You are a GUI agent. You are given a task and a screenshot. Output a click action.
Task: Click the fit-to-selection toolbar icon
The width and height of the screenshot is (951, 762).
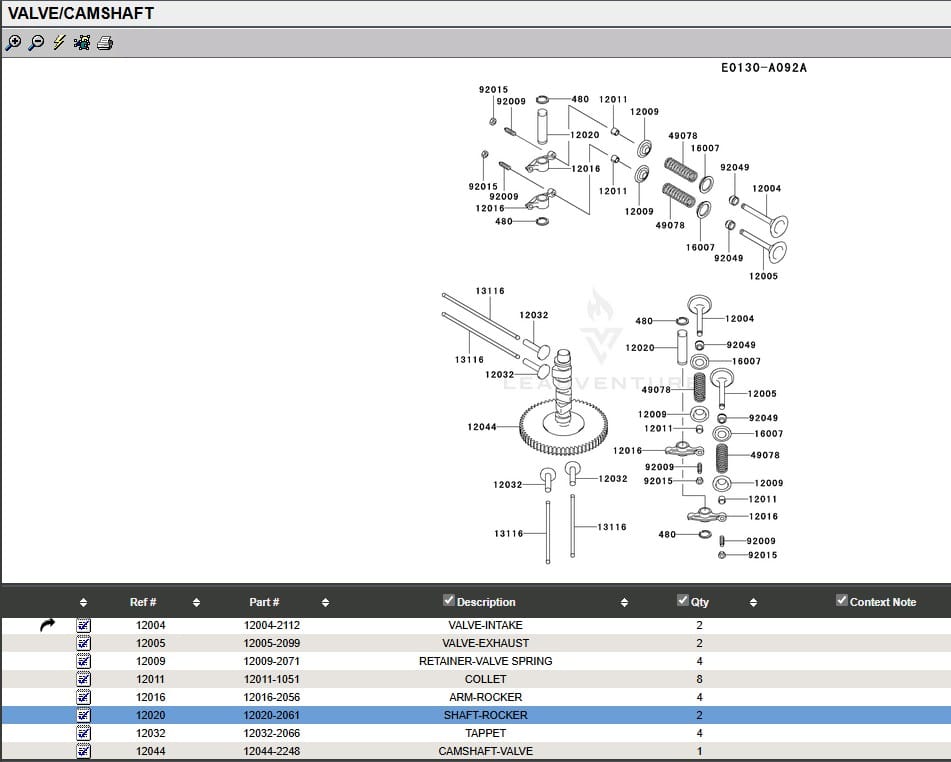coord(82,43)
